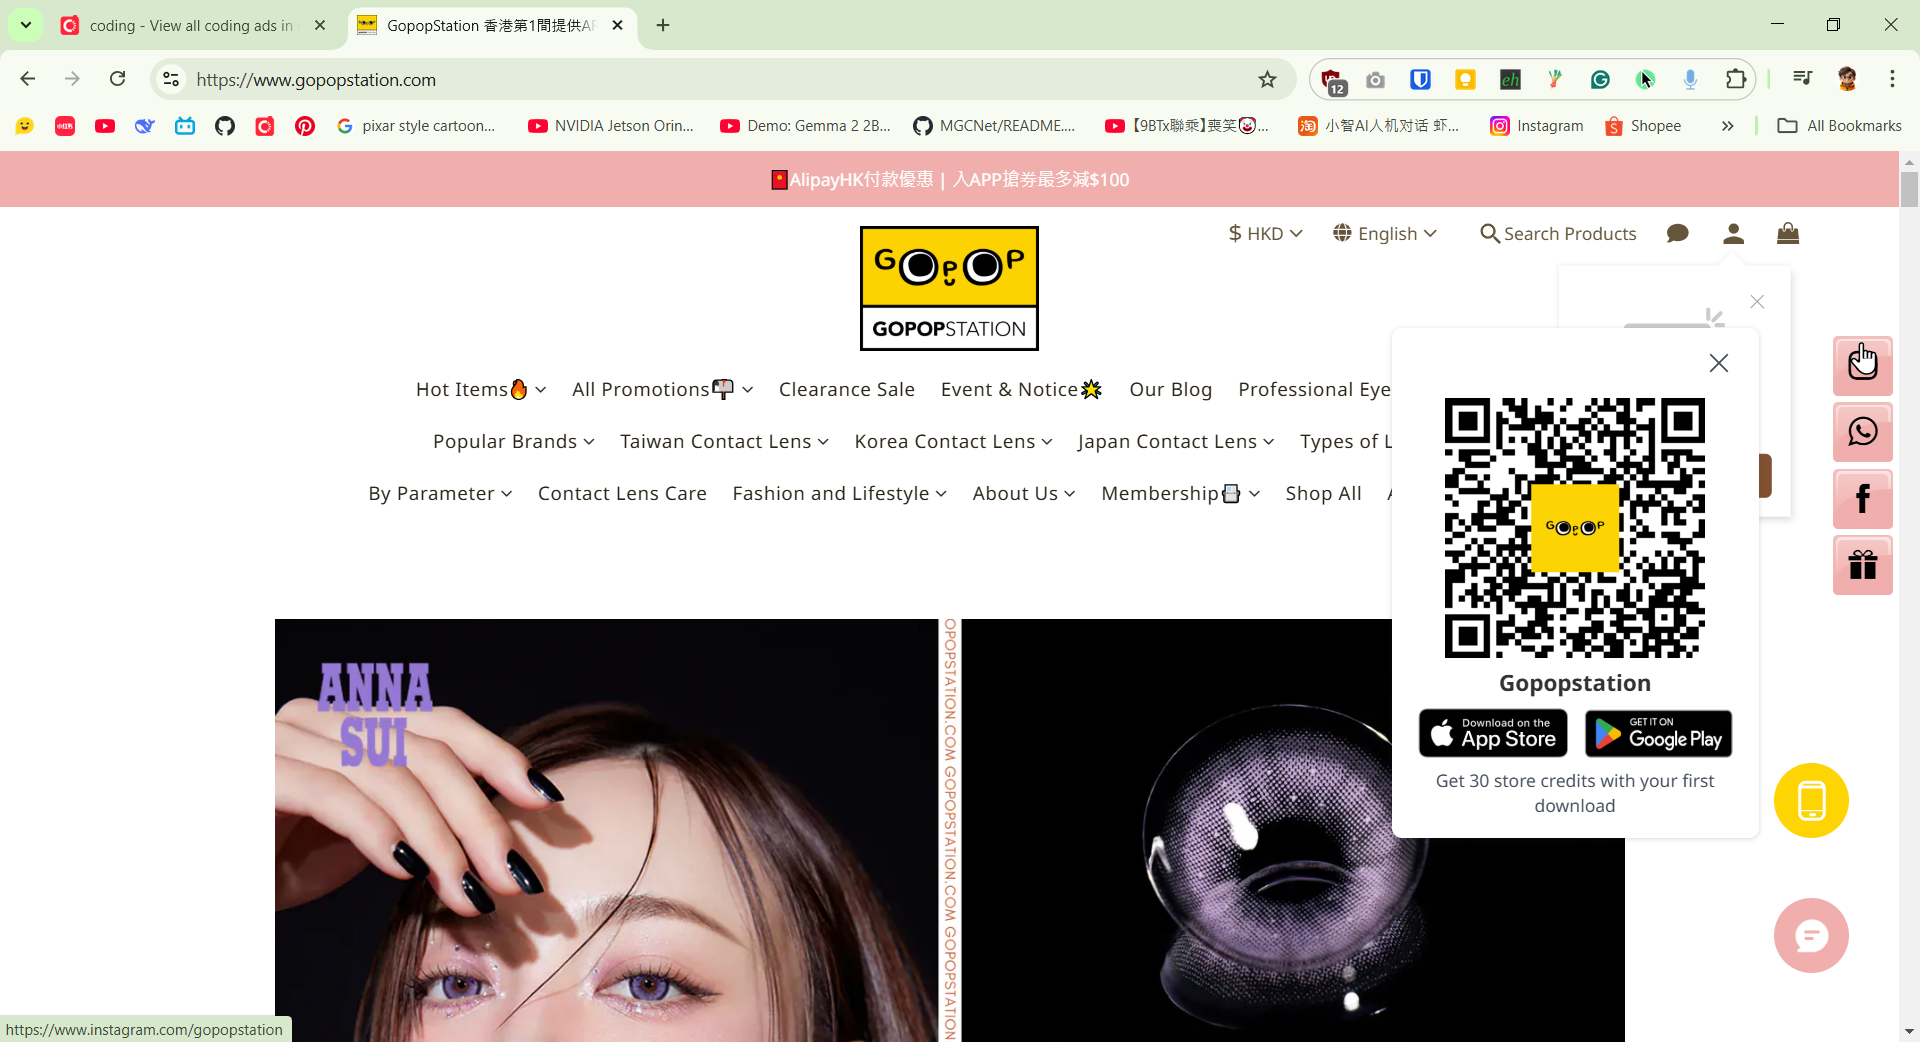Click the chat message bubble icon in header
Image resolution: width=1920 pixels, height=1042 pixels.
(x=1678, y=233)
